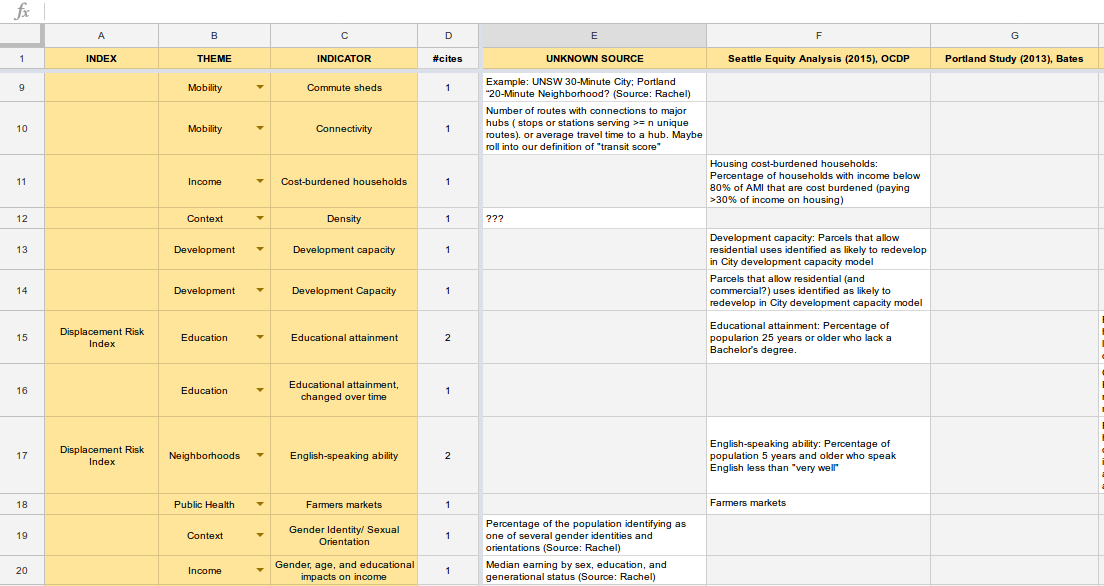Click the fx function icon
The height and width of the screenshot is (586, 1104).
coord(22,11)
